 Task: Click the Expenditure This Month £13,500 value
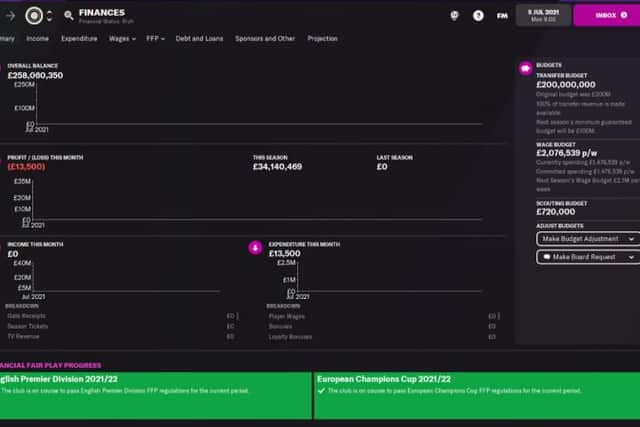(284, 254)
